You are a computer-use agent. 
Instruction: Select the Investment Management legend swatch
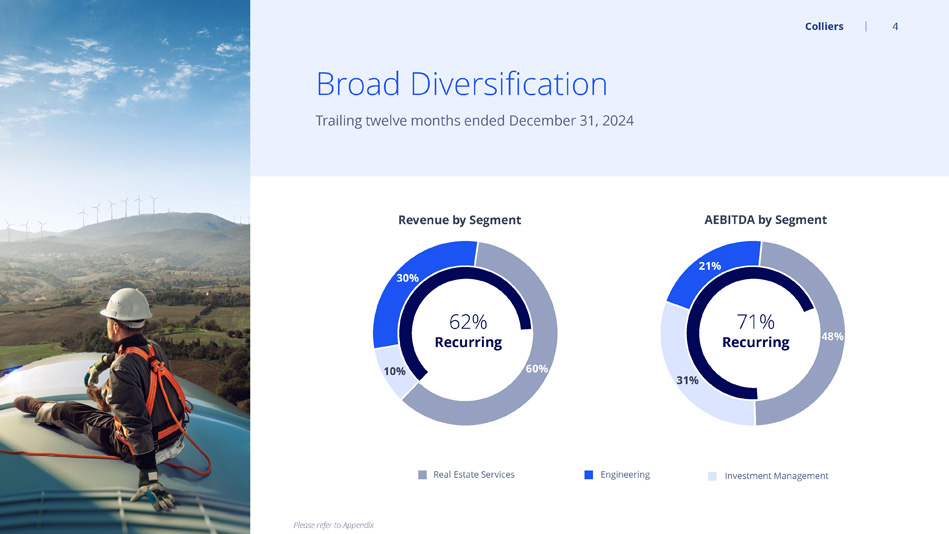pos(712,476)
